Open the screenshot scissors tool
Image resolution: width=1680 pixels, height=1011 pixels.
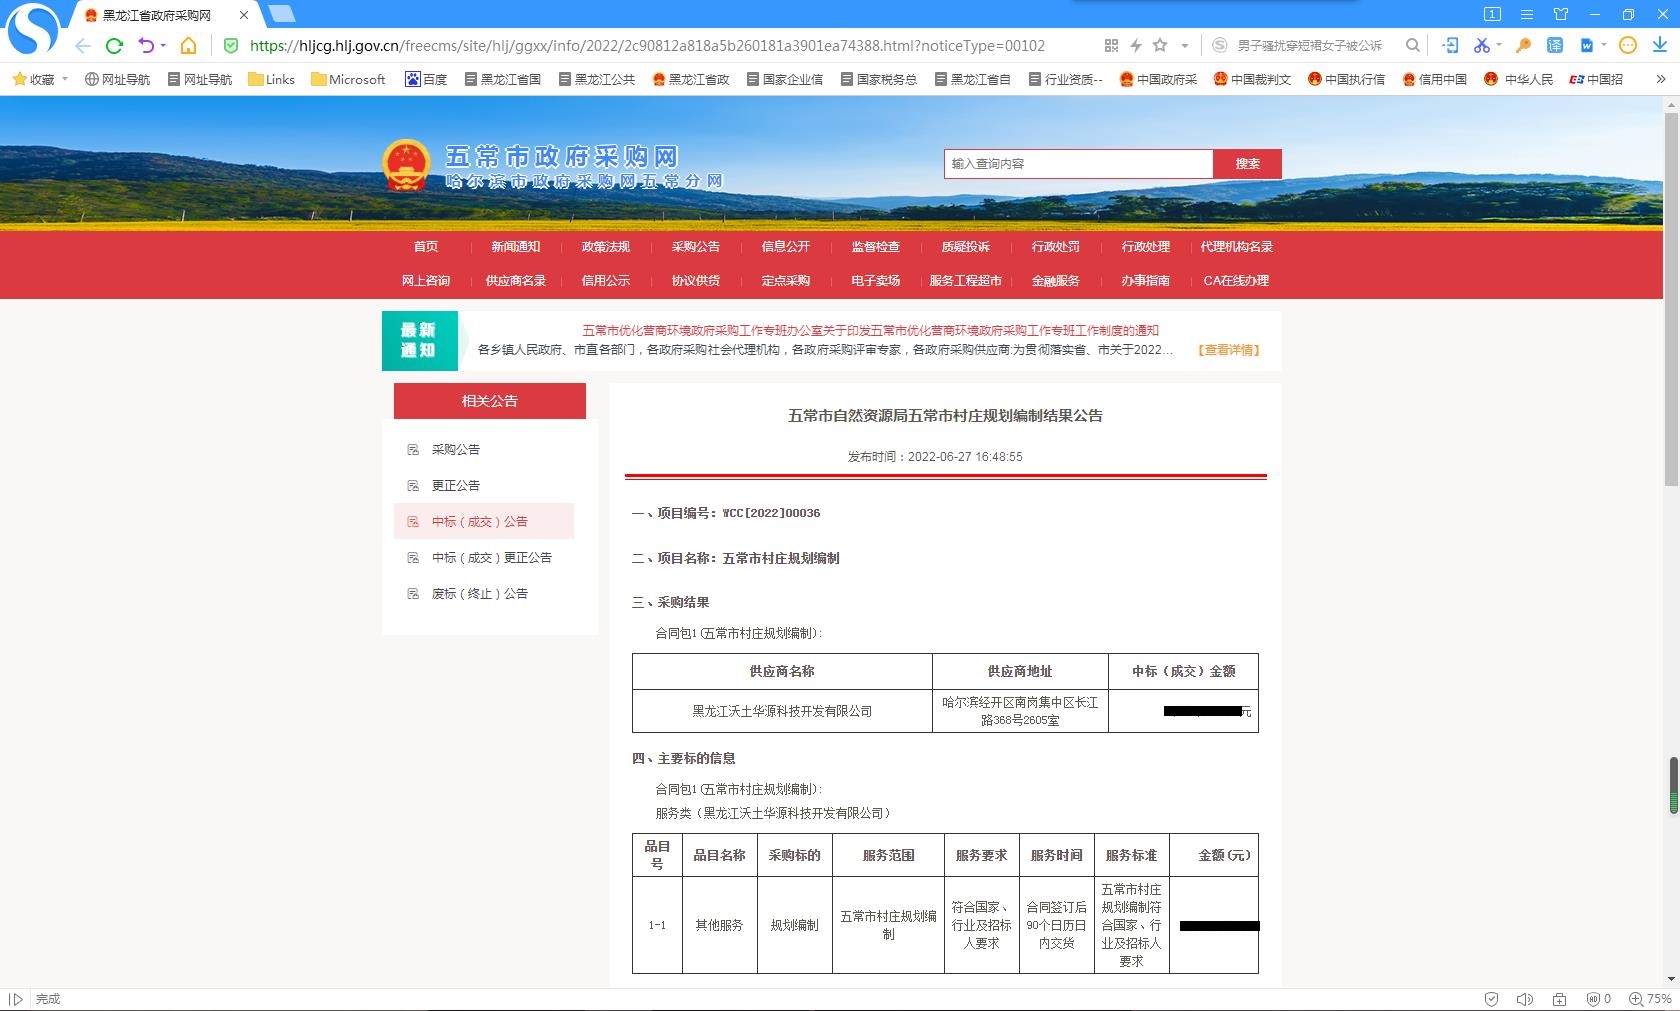pos(1481,45)
